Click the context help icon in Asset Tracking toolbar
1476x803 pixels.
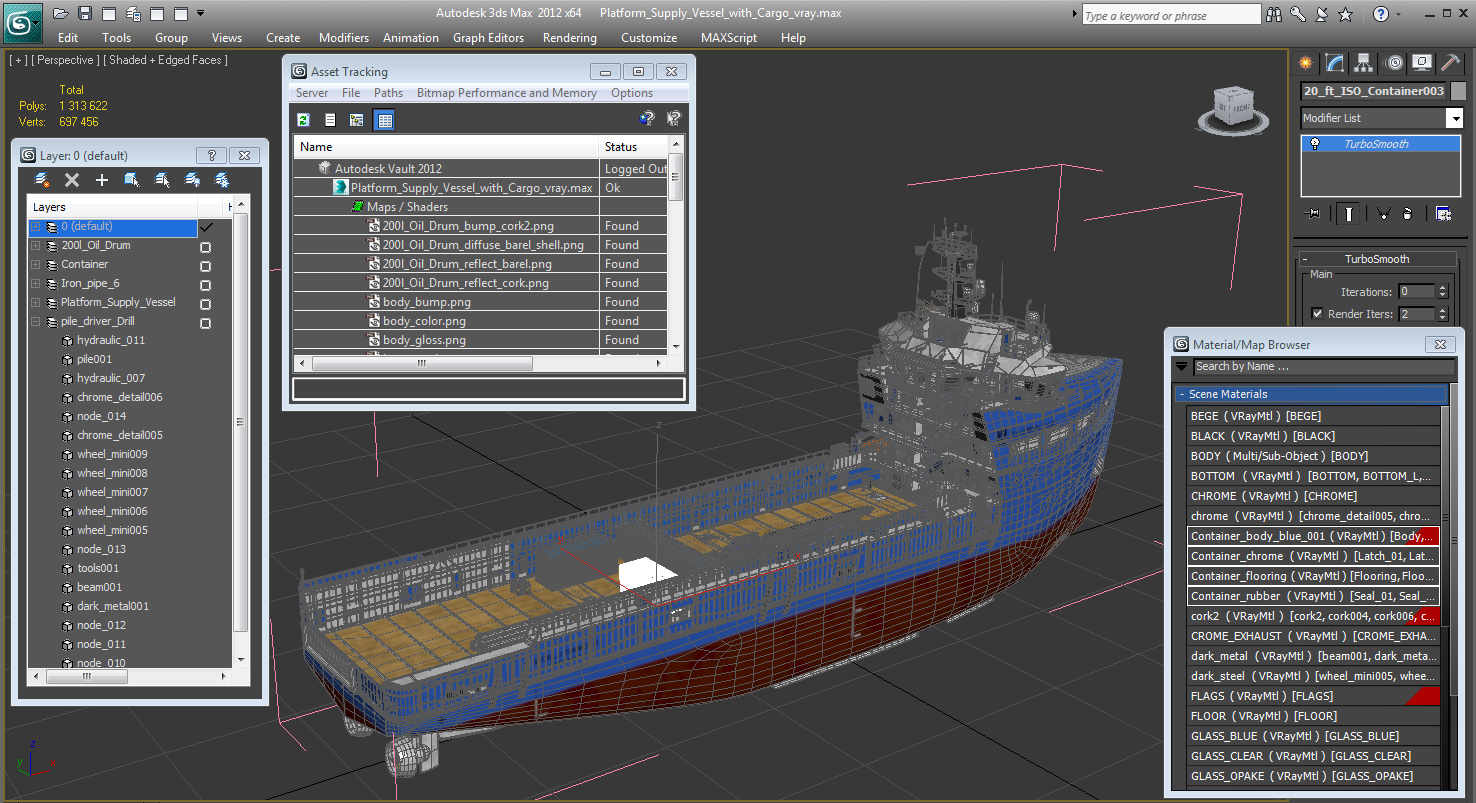point(674,119)
